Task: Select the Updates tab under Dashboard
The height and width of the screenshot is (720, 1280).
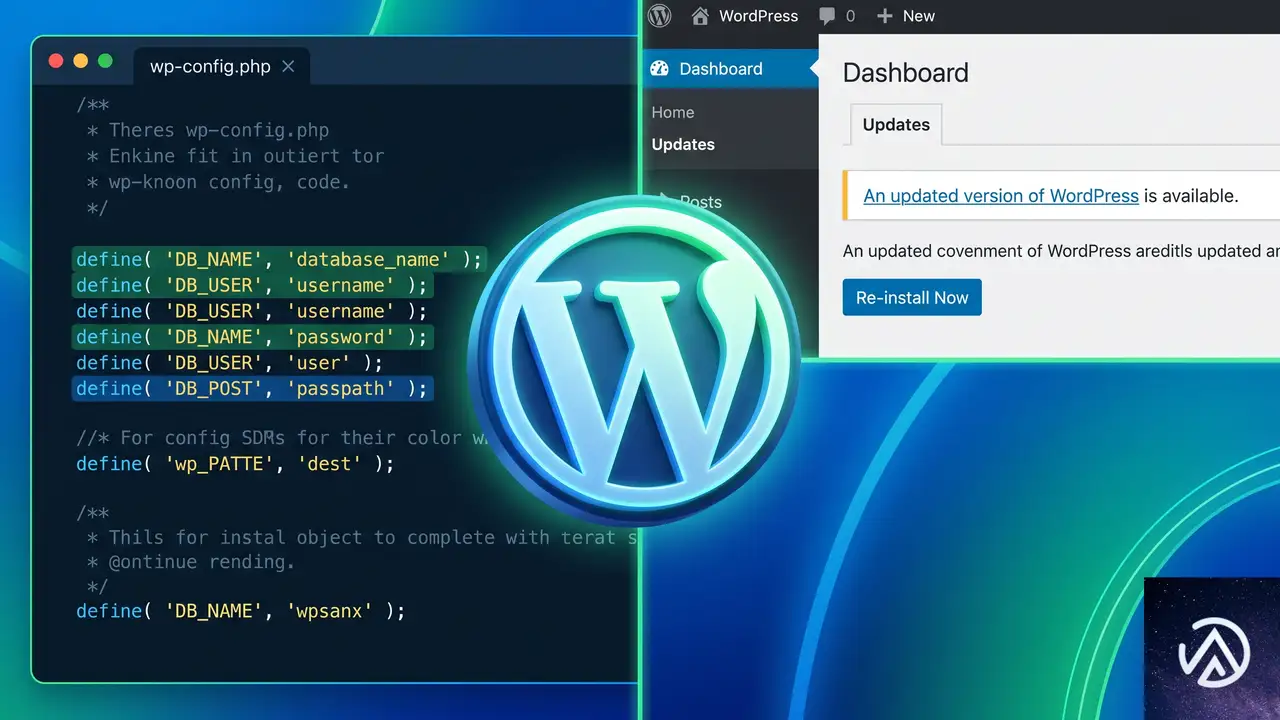Action: pos(896,125)
